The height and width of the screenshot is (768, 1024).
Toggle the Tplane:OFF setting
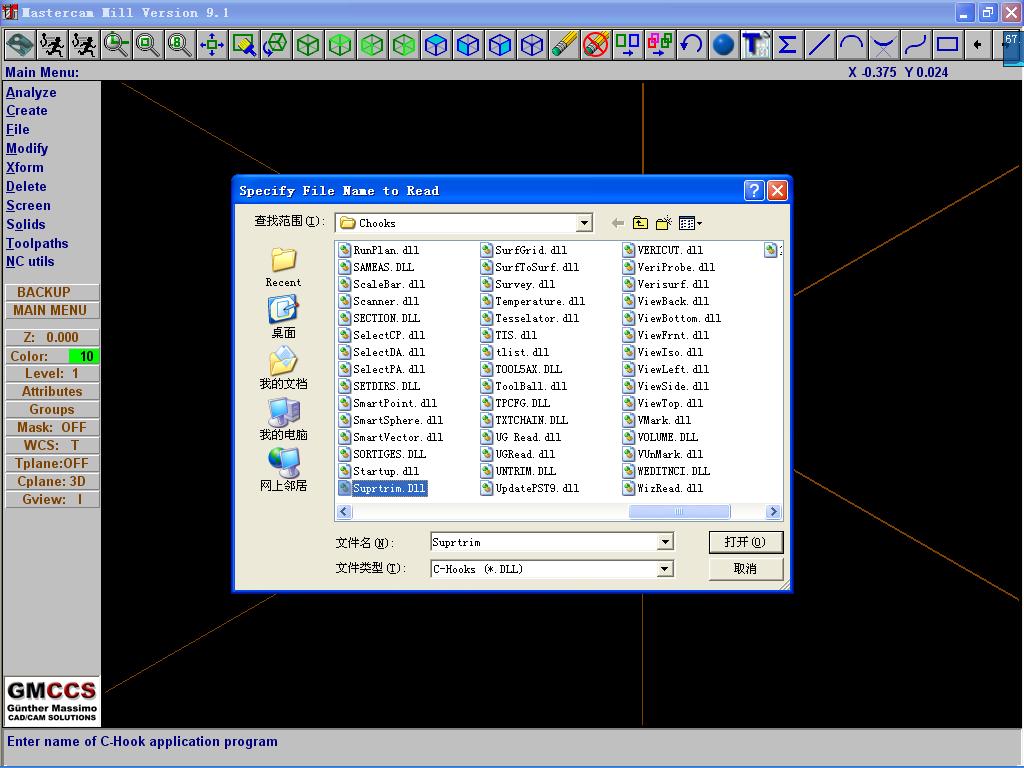tap(52, 463)
